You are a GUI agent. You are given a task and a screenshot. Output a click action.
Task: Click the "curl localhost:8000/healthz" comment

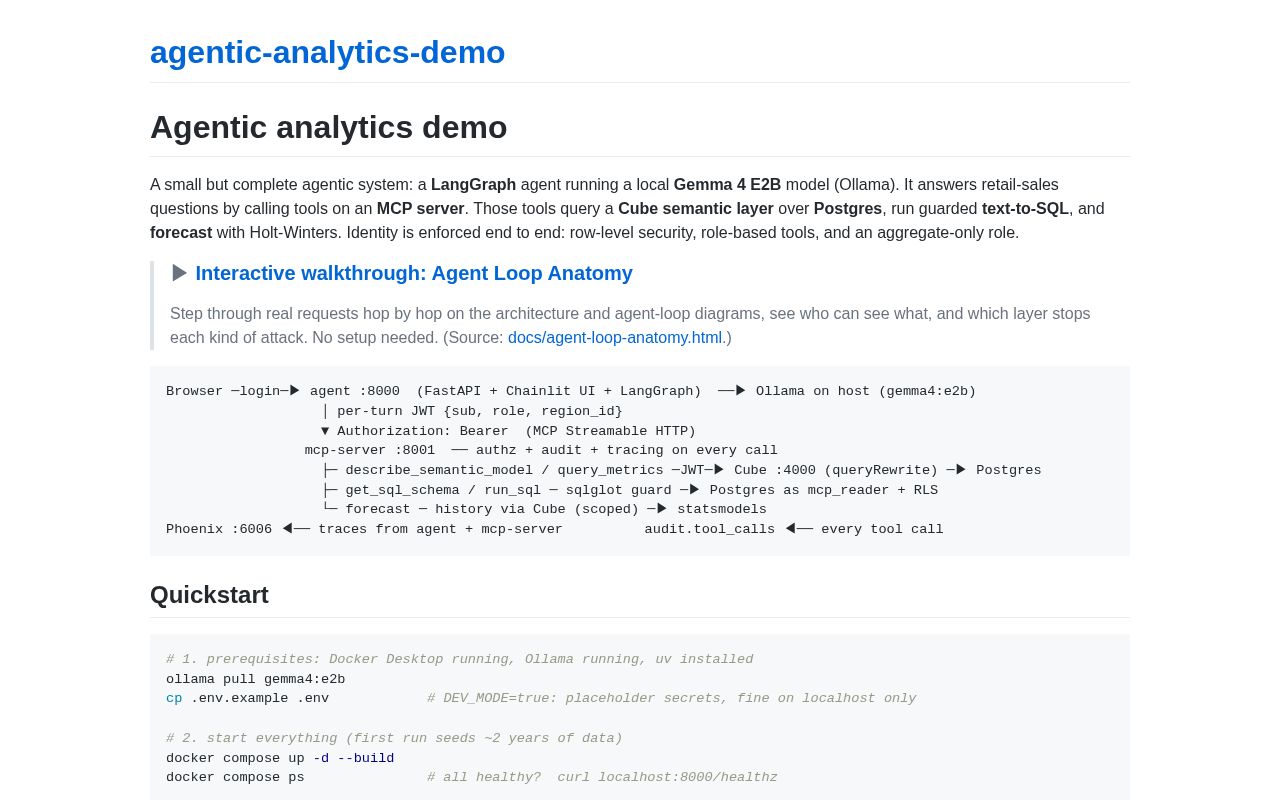tap(668, 777)
